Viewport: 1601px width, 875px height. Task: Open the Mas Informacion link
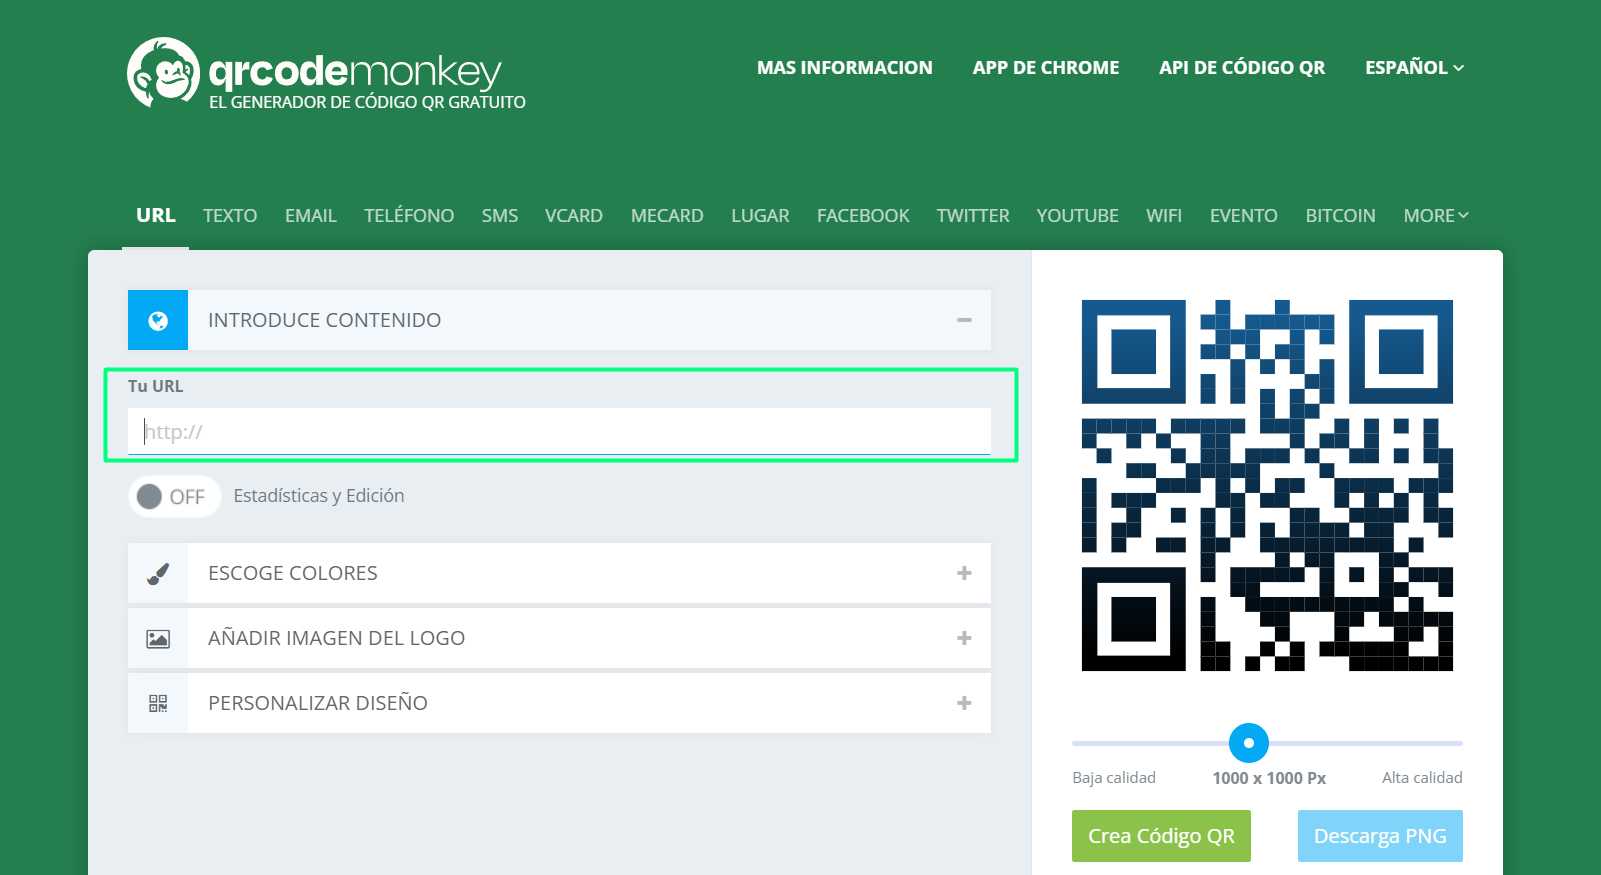tap(845, 68)
